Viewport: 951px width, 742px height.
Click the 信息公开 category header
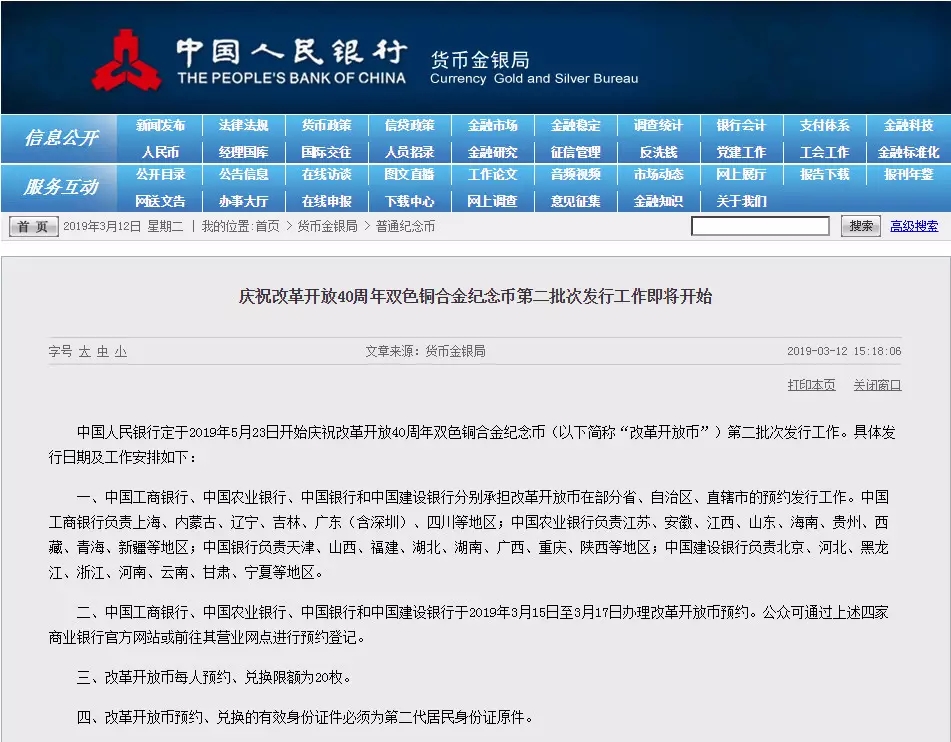pos(61,138)
